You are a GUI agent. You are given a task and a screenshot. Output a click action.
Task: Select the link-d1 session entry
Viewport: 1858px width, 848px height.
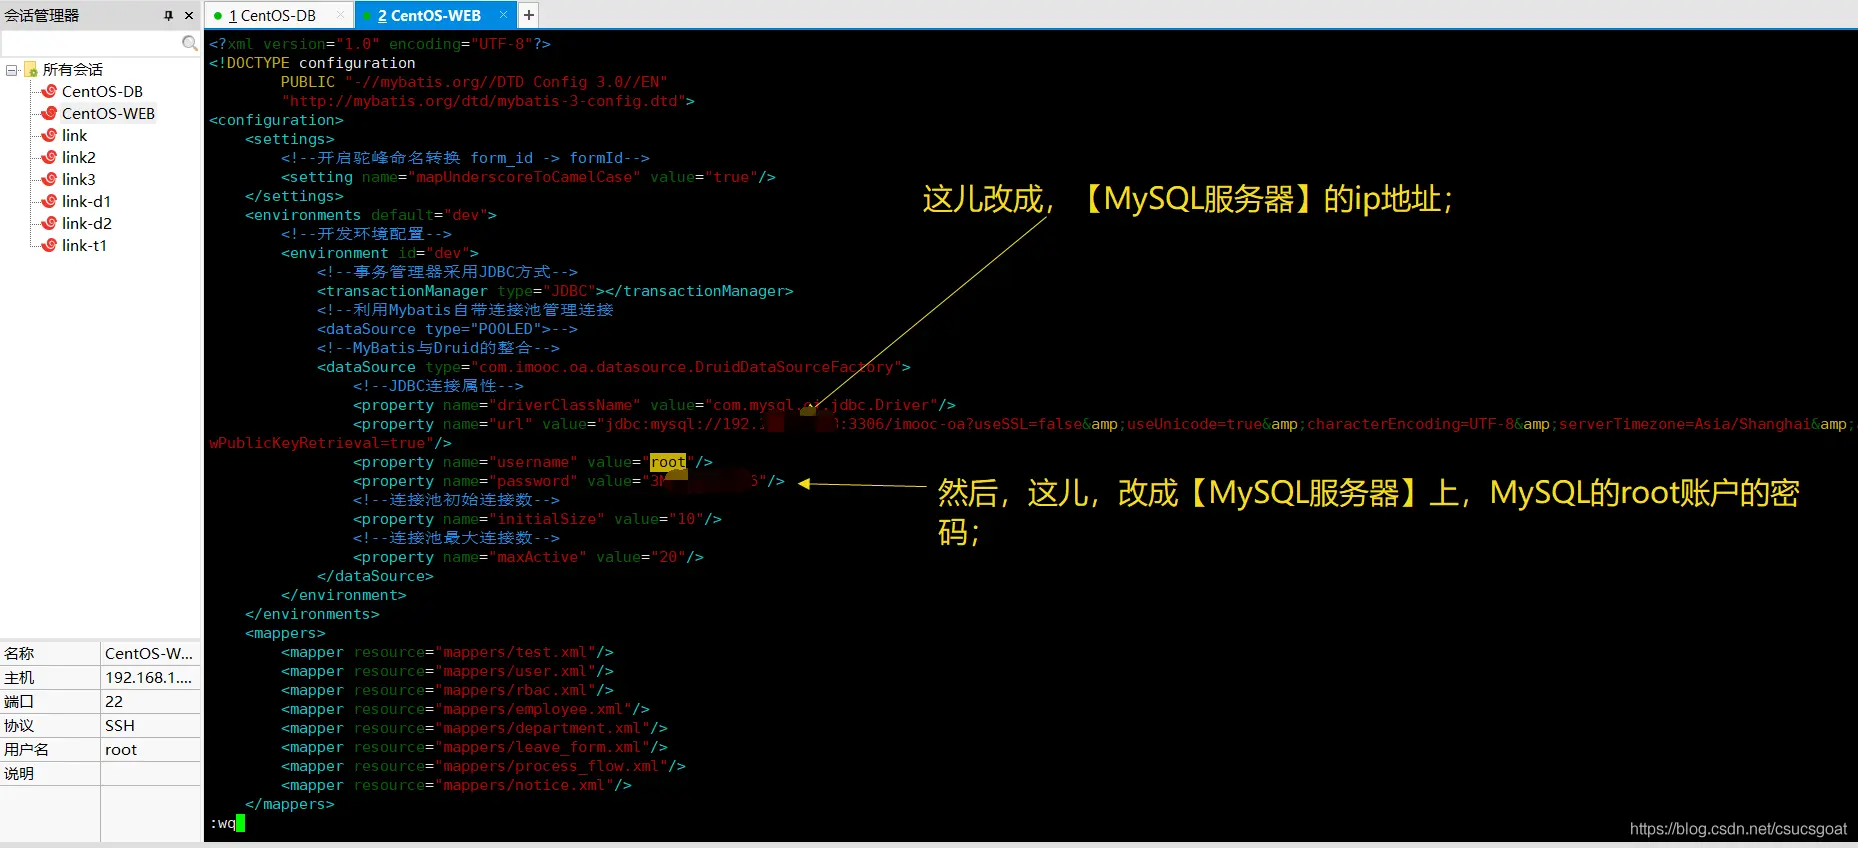point(86,201)
